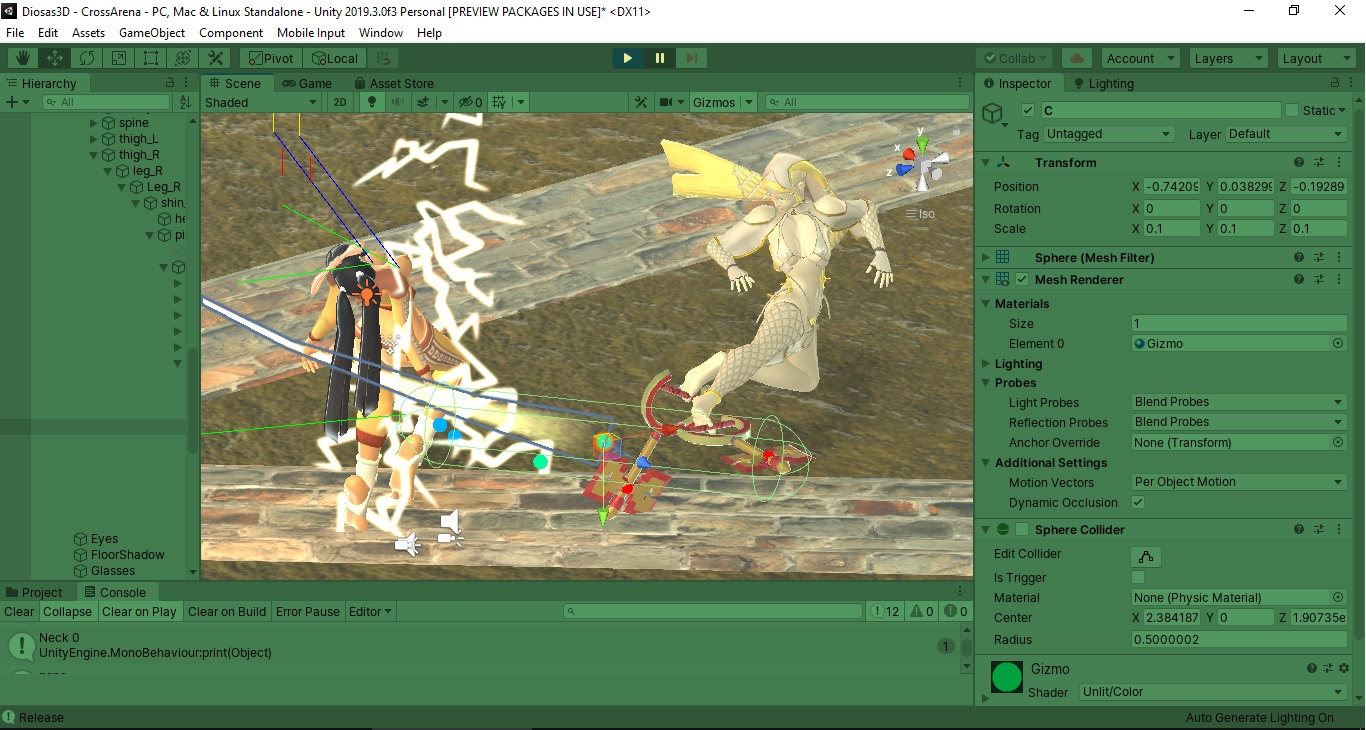Screen dimensions: 1366x730
Task: Open the Scene component tools icon
Action: point(641,102)
